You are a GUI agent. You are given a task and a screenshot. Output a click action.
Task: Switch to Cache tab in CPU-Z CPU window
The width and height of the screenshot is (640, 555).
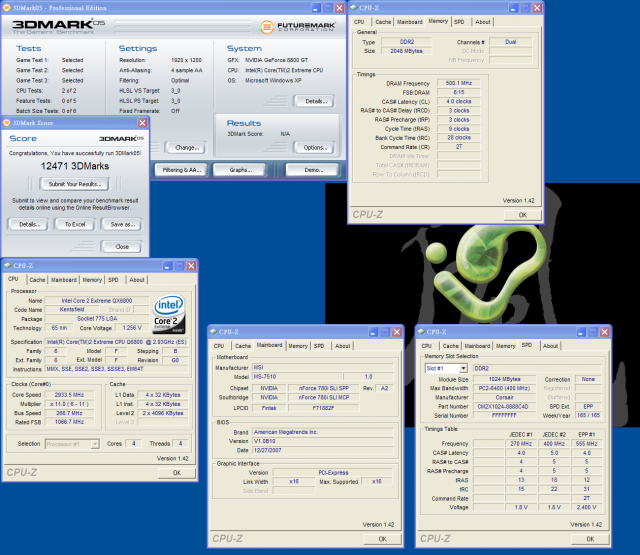pyautogui.click(x=37, y=280)
